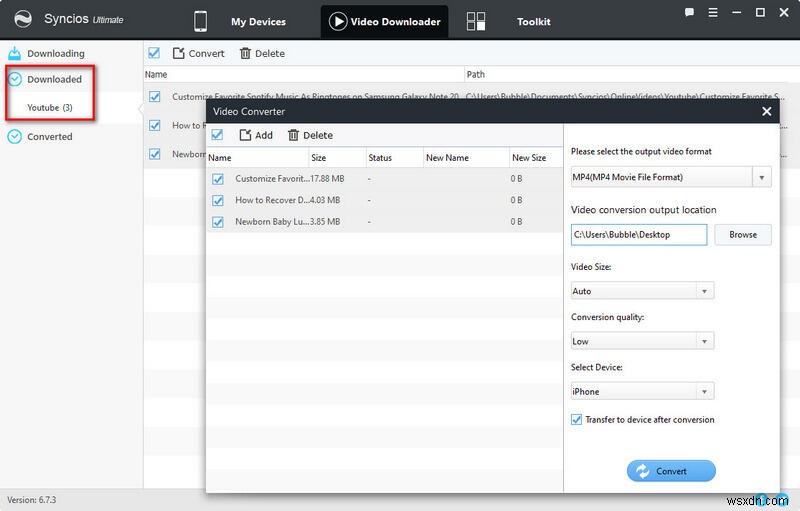
Task: Uncheck Newborn Baby Lu... in converter list
Action: [218, 222]
